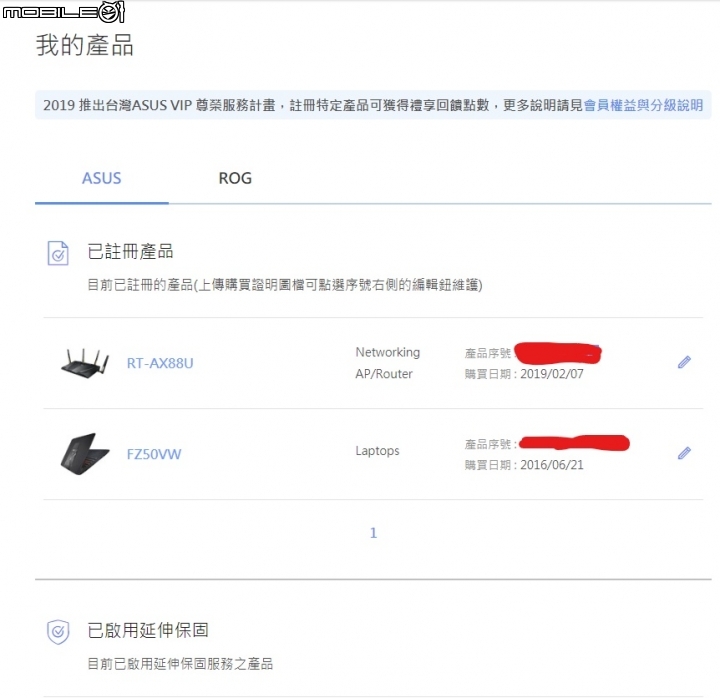Open the FZ50VW product link
This screenshot has height=698, width=720.
(x=154, y=454)
